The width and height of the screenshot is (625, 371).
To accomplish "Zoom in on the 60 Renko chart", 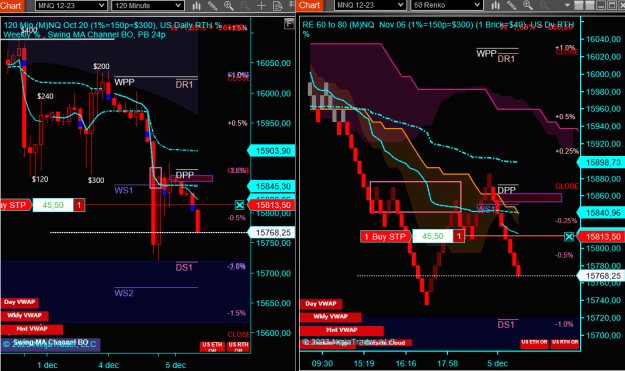I will point(528,6).
